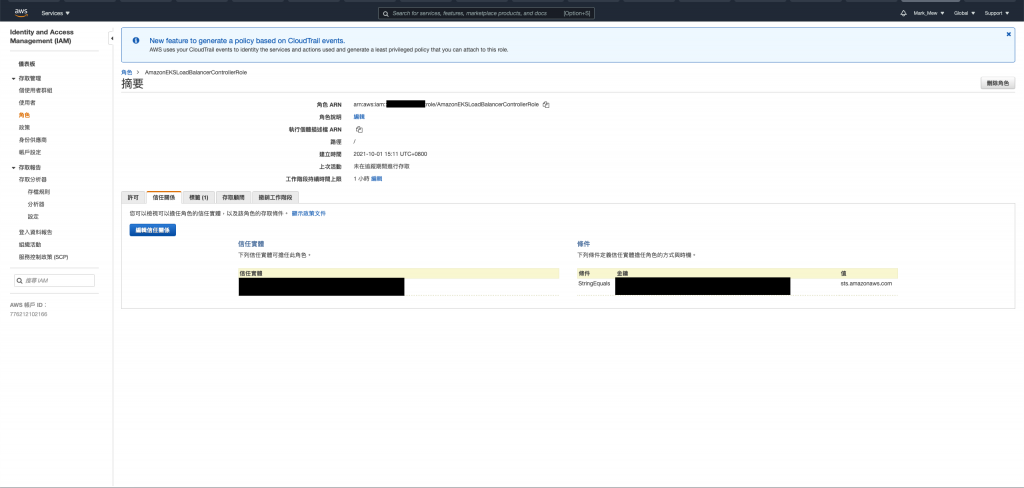Copy the instance profile ARN
The width and height of the screenshot is (1024, 488).
point(359,129)
